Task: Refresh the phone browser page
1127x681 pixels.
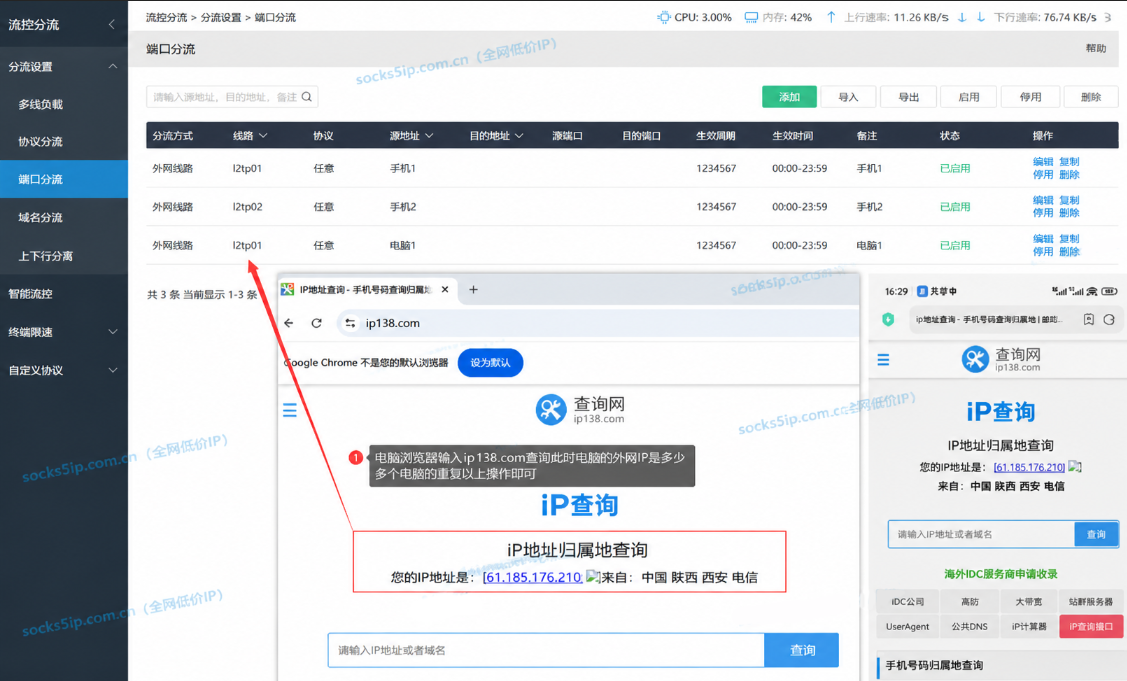Action: tap(1109, 319)
